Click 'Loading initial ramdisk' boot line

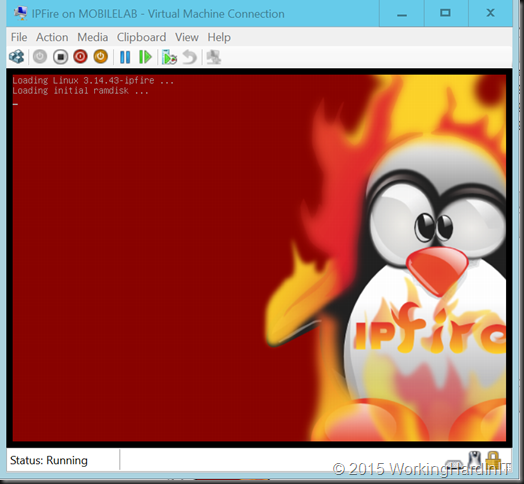[x=81, y=91]
